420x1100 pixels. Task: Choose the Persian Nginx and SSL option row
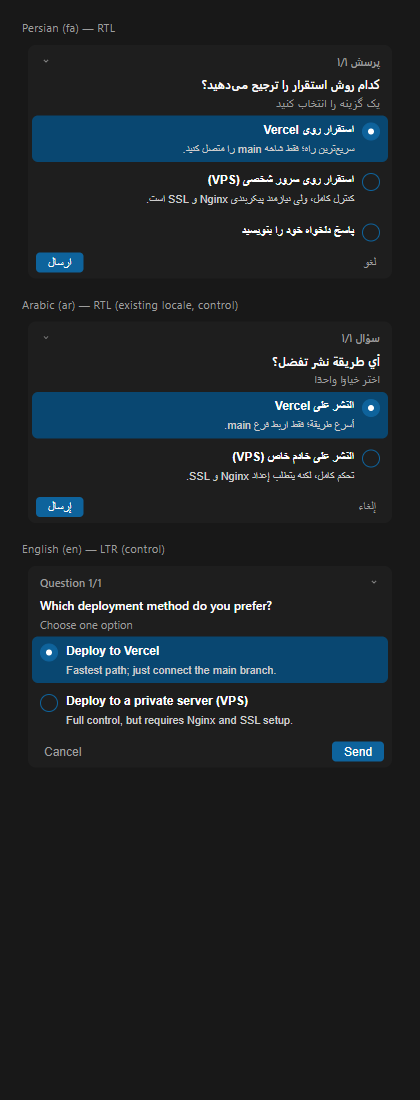pos(210,189)
